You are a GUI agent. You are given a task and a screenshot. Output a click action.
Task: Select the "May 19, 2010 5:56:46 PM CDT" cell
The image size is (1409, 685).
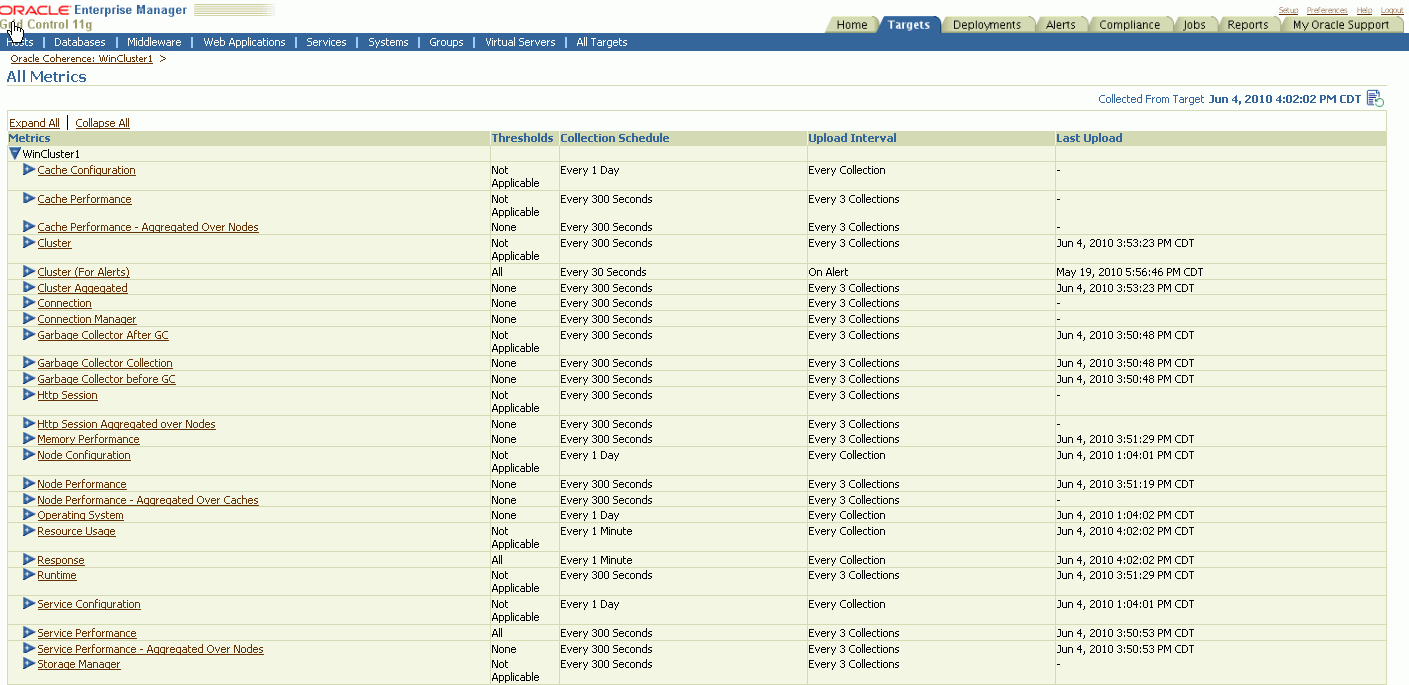(x=1129, y=272)
